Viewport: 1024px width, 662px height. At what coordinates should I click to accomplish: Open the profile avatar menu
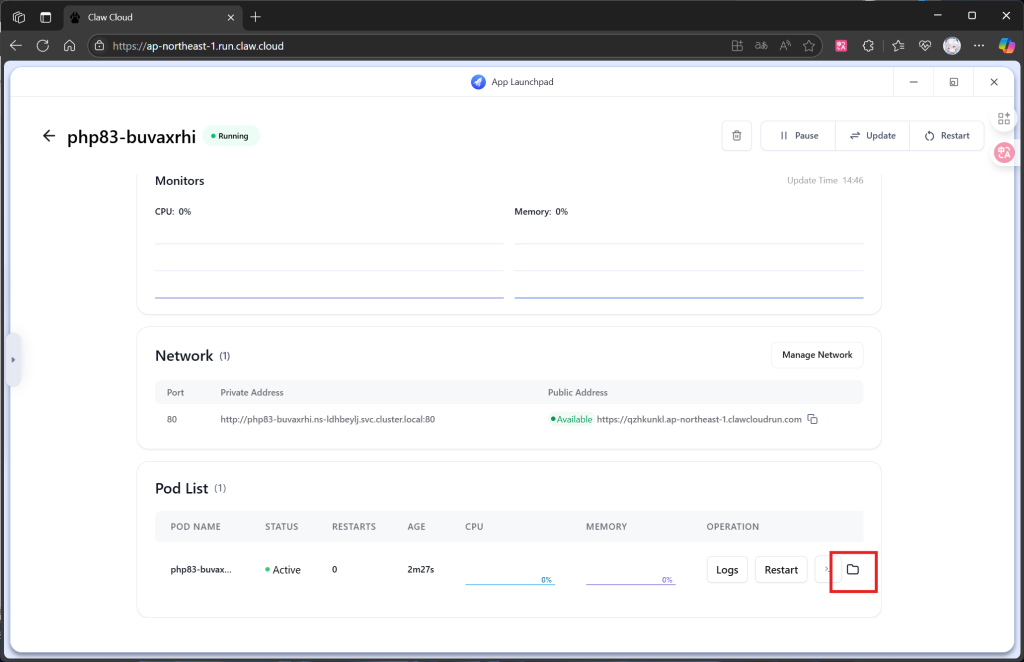tap(952, 46)
